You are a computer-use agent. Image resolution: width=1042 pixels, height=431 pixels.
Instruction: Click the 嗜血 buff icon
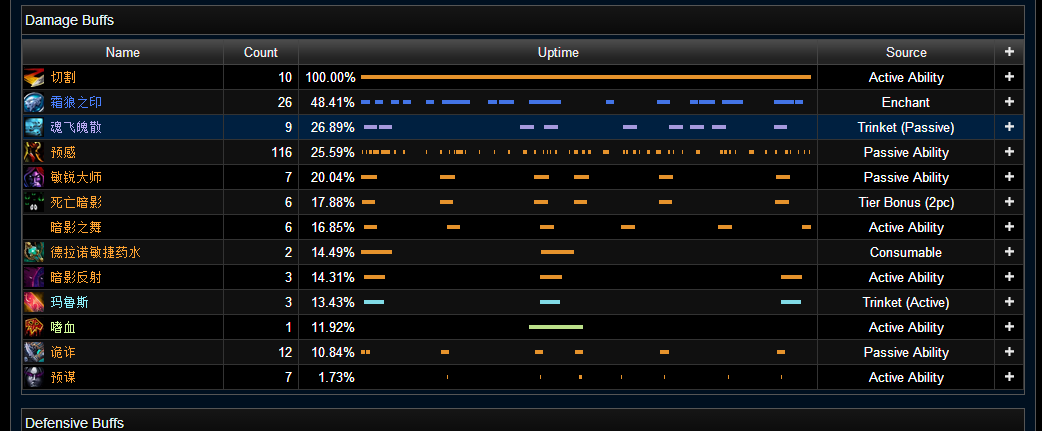[x=34, y=327]
